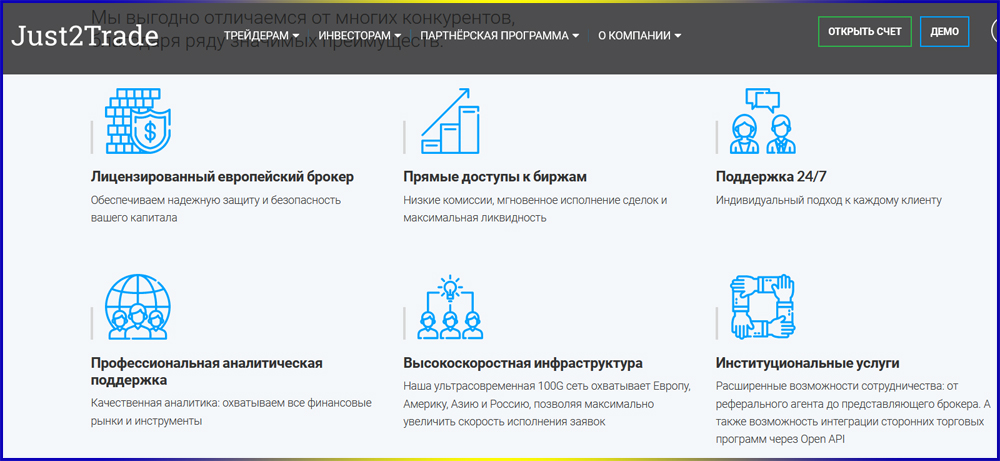
Task: Select heading Профессиональная аналитическая поддержка
Action: [x=207, y=372]
